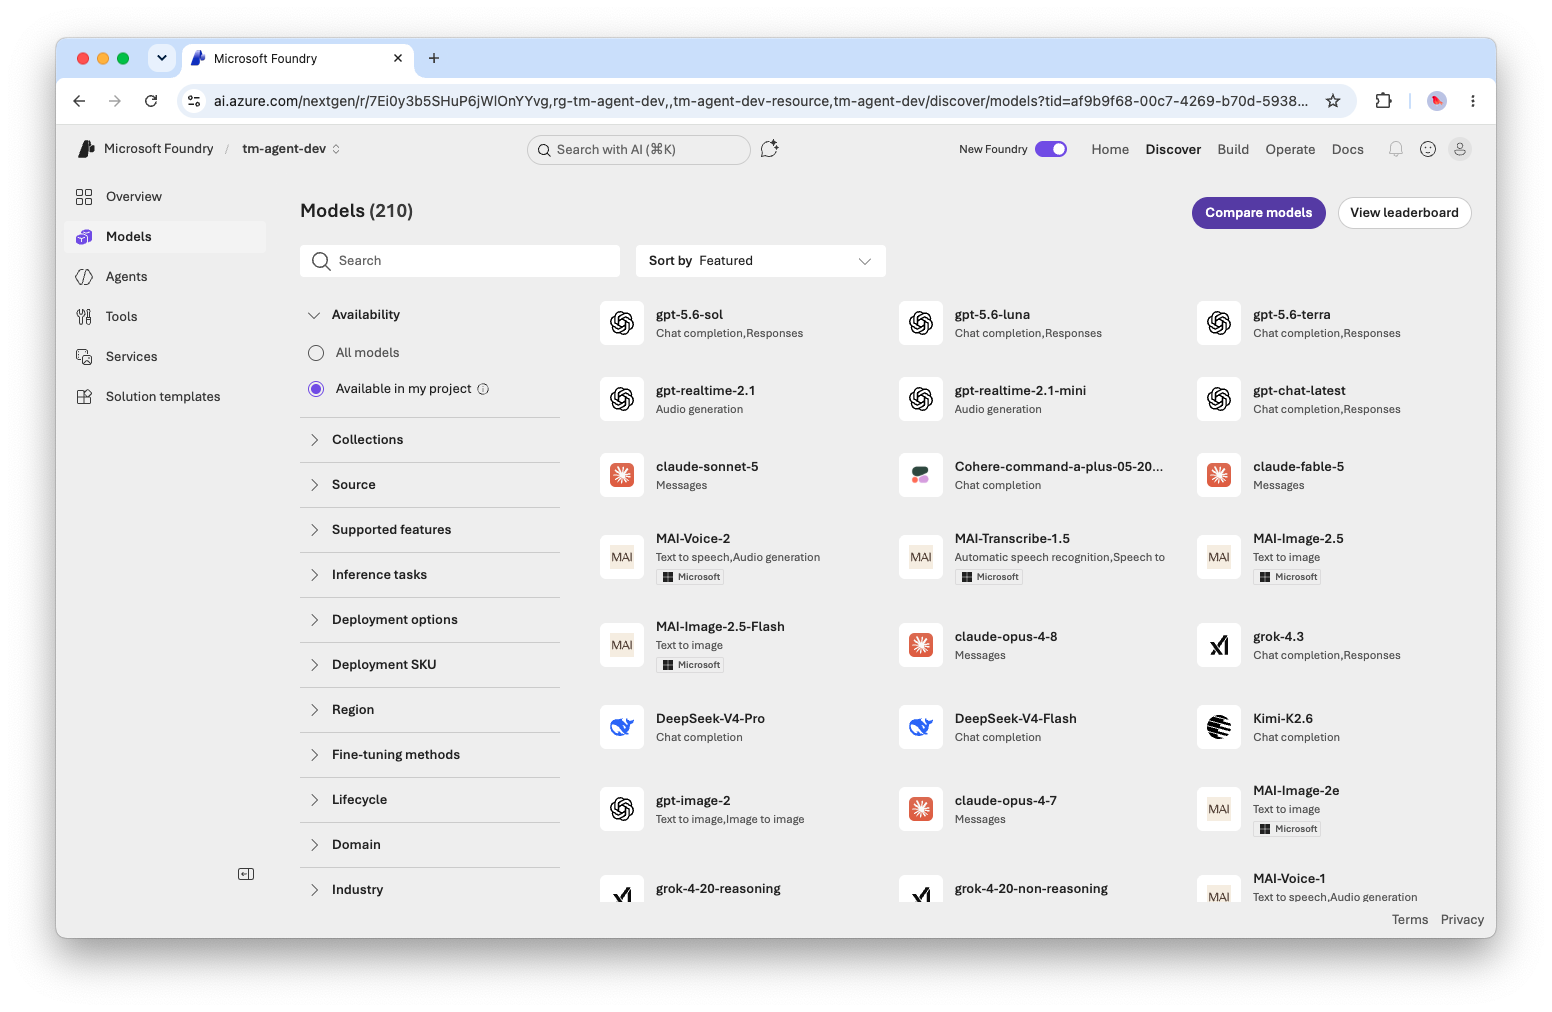1552x1012 pixels.
Task: Switch to the Operate tab
Action: 1290,149
